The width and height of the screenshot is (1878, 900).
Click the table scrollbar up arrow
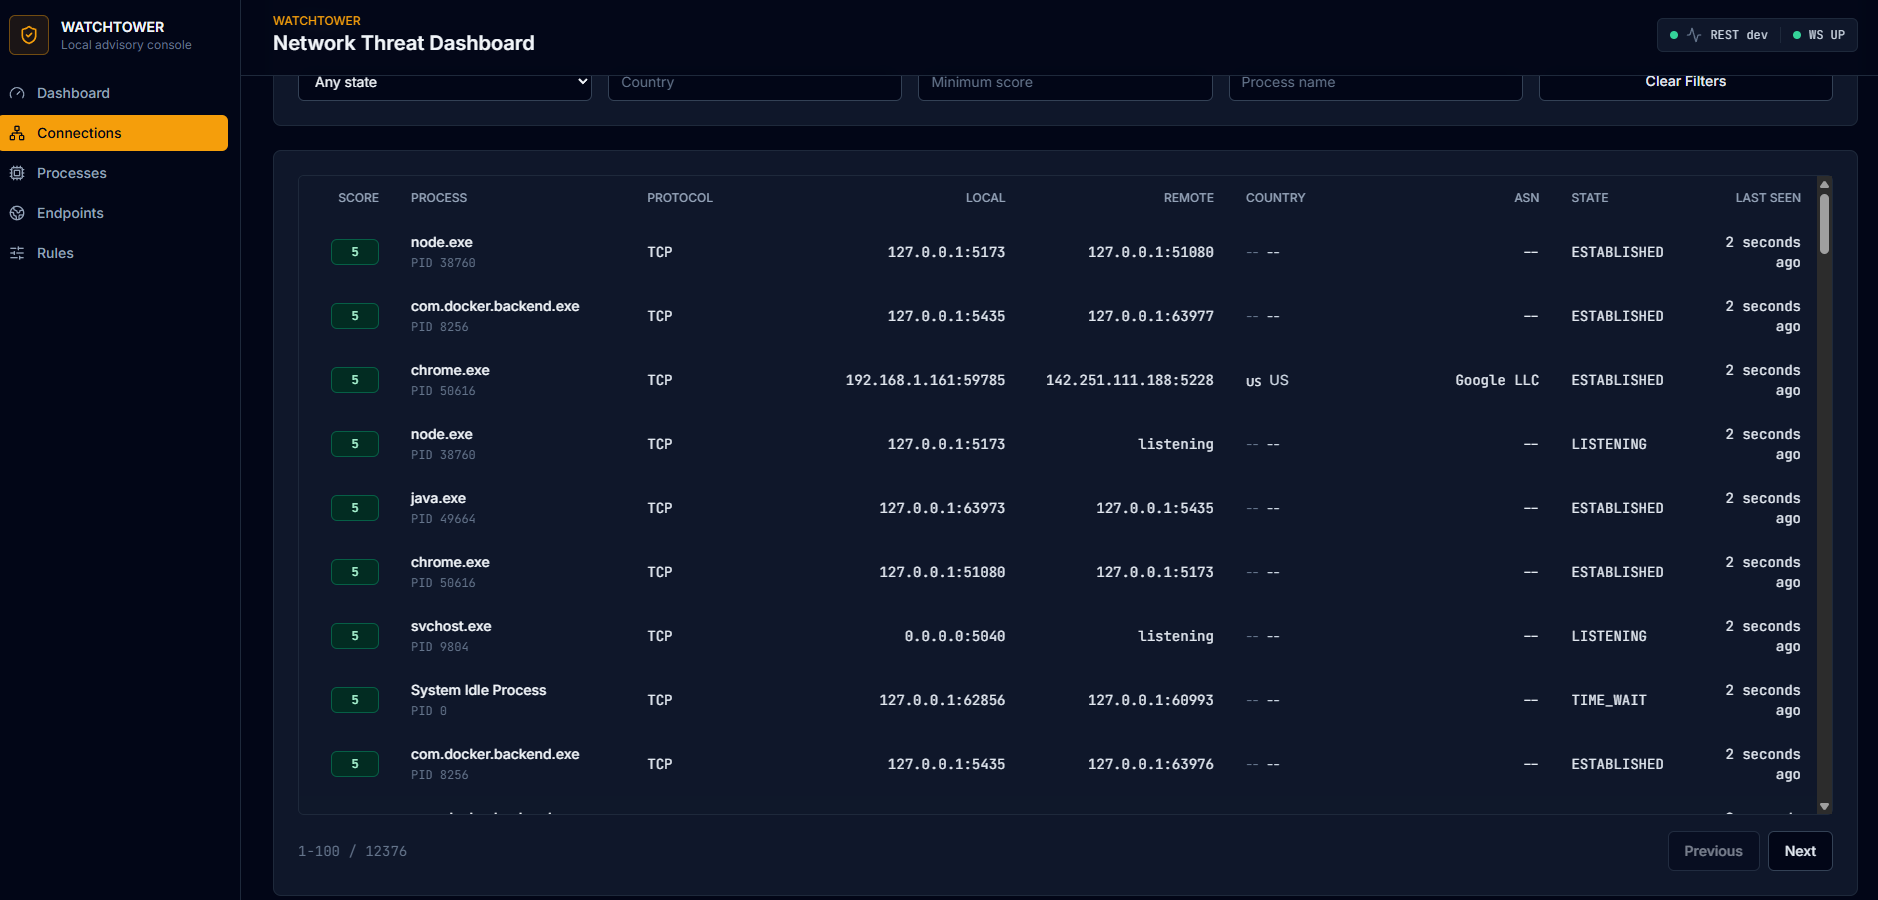click(x=1824, y=184)
